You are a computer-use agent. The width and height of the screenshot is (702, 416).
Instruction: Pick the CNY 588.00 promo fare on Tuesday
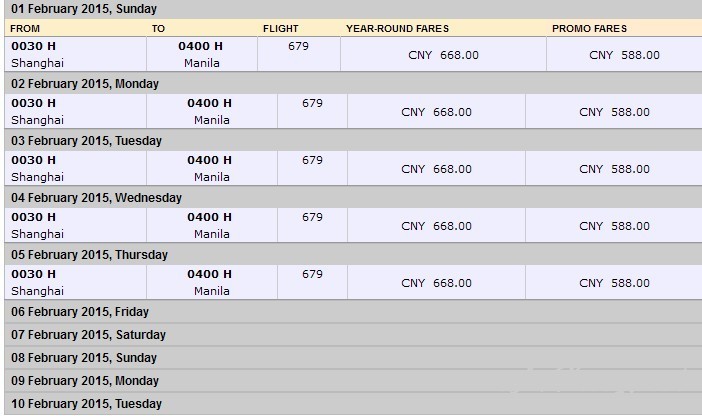(x=614, y=169)
